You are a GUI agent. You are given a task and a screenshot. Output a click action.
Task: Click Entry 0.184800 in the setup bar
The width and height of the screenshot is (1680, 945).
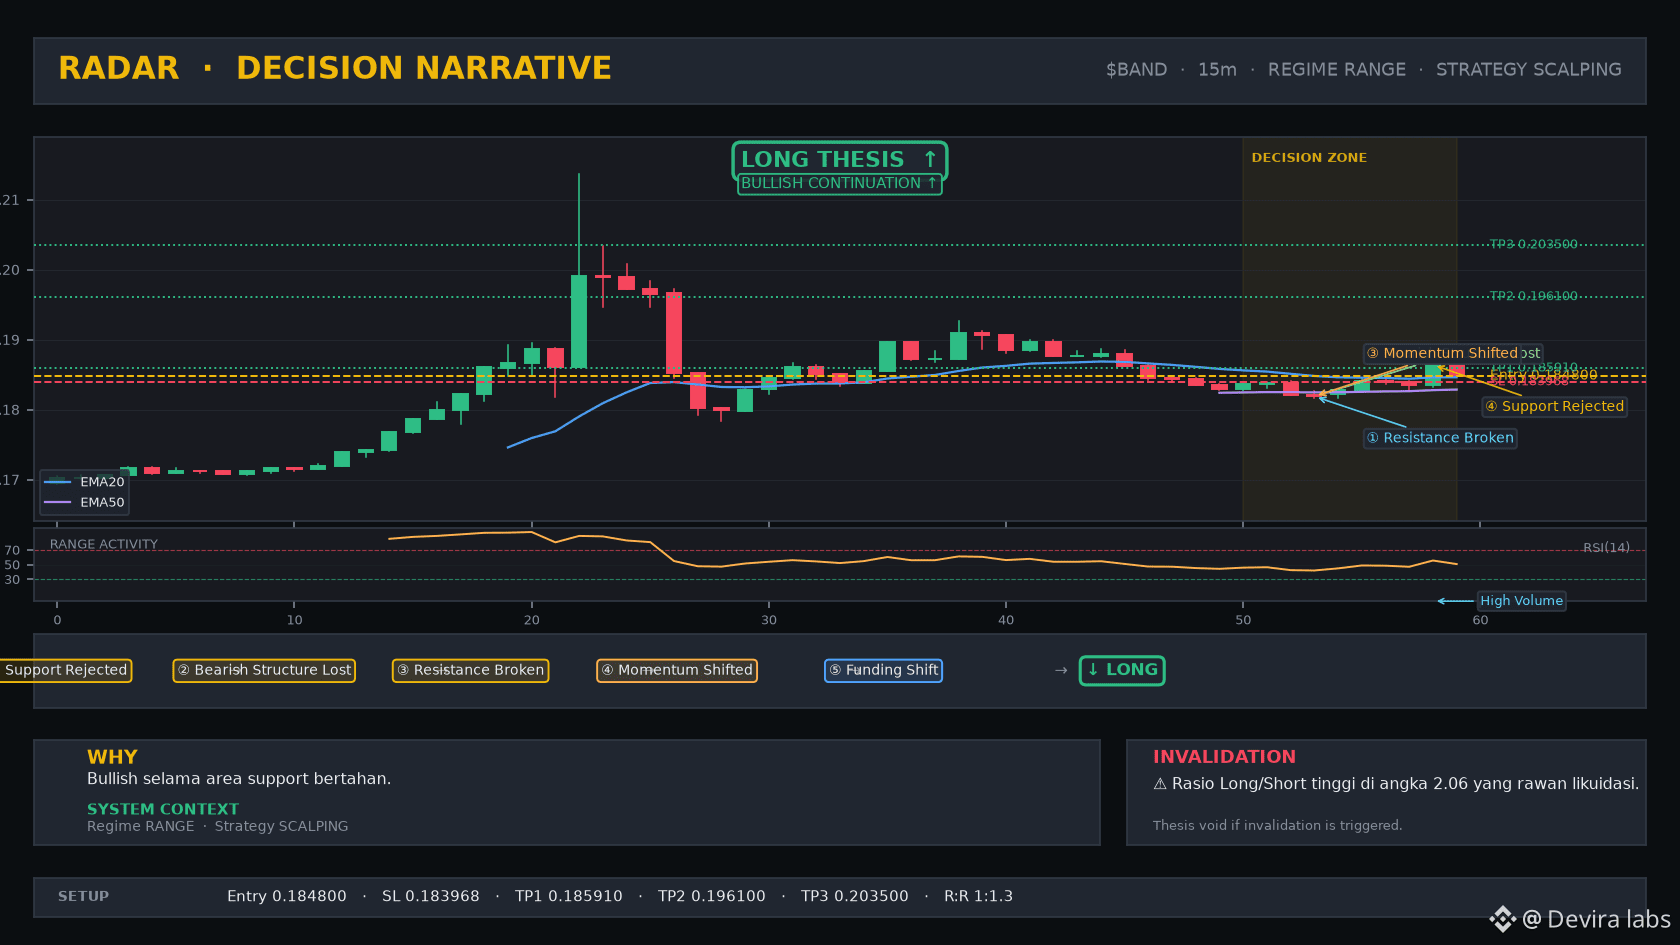(287, 897)
